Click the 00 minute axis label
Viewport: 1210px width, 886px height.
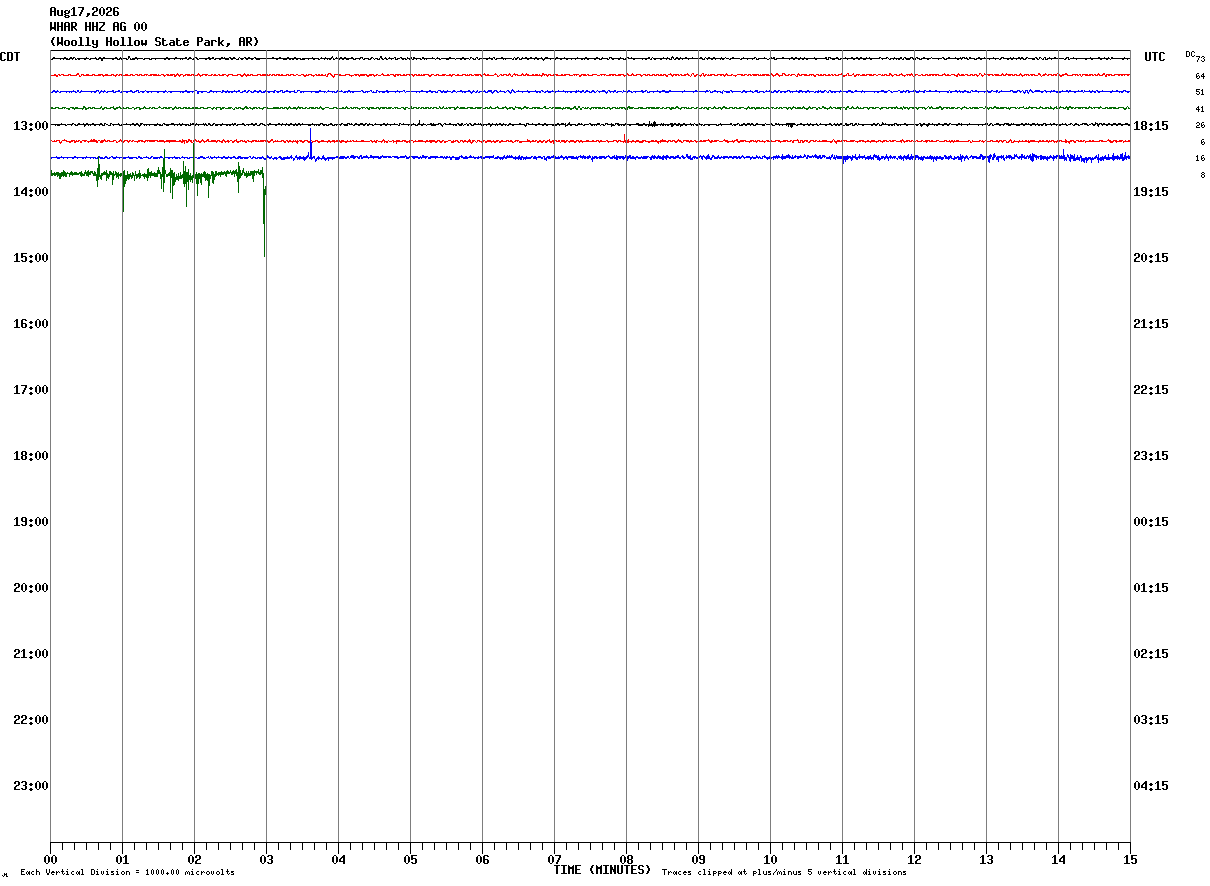[x=50, y=859]
